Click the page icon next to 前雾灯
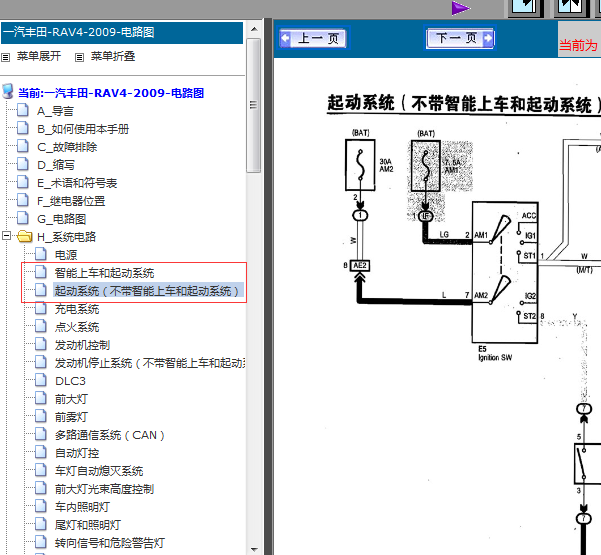This screenshot has width=601, height=555. point(41,415)
